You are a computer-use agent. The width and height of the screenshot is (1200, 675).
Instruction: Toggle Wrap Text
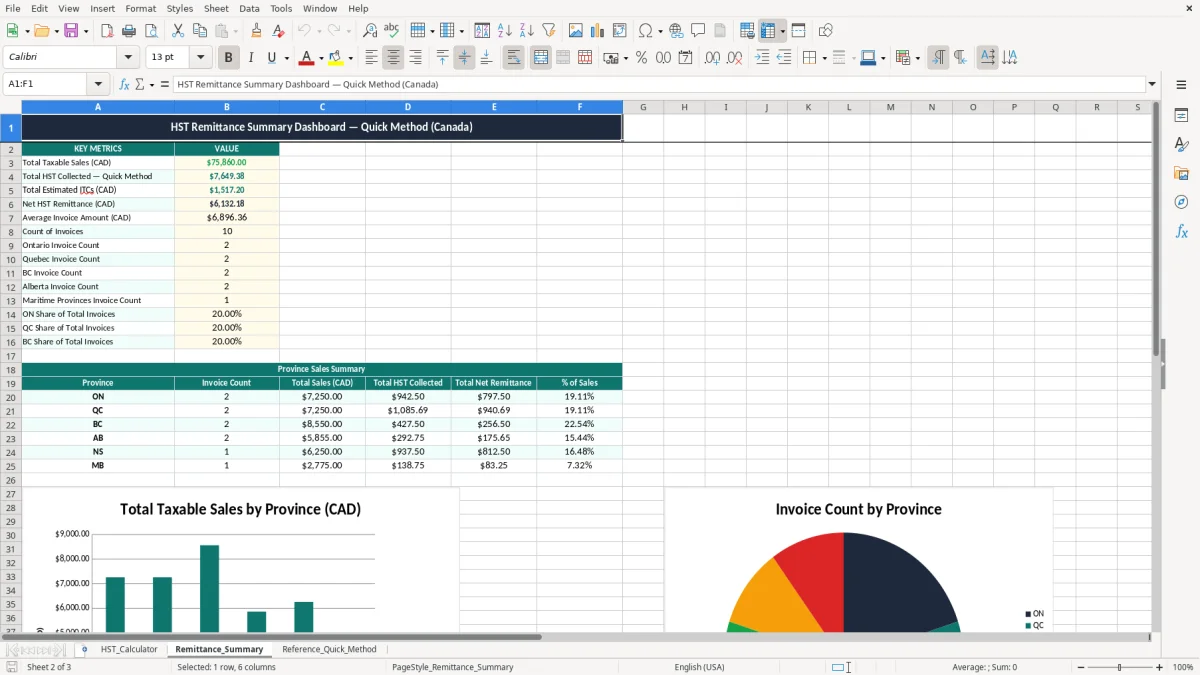tap(513, 58)
